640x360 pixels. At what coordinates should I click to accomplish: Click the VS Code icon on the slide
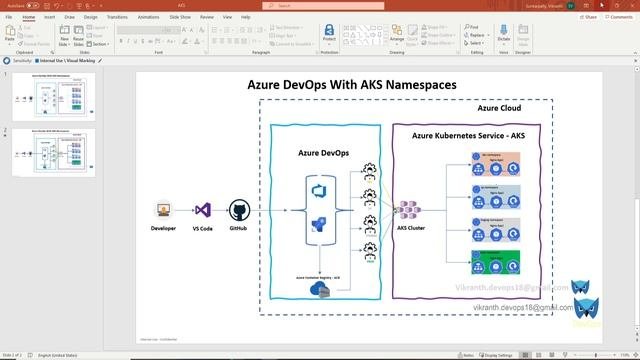pos(203,210)
